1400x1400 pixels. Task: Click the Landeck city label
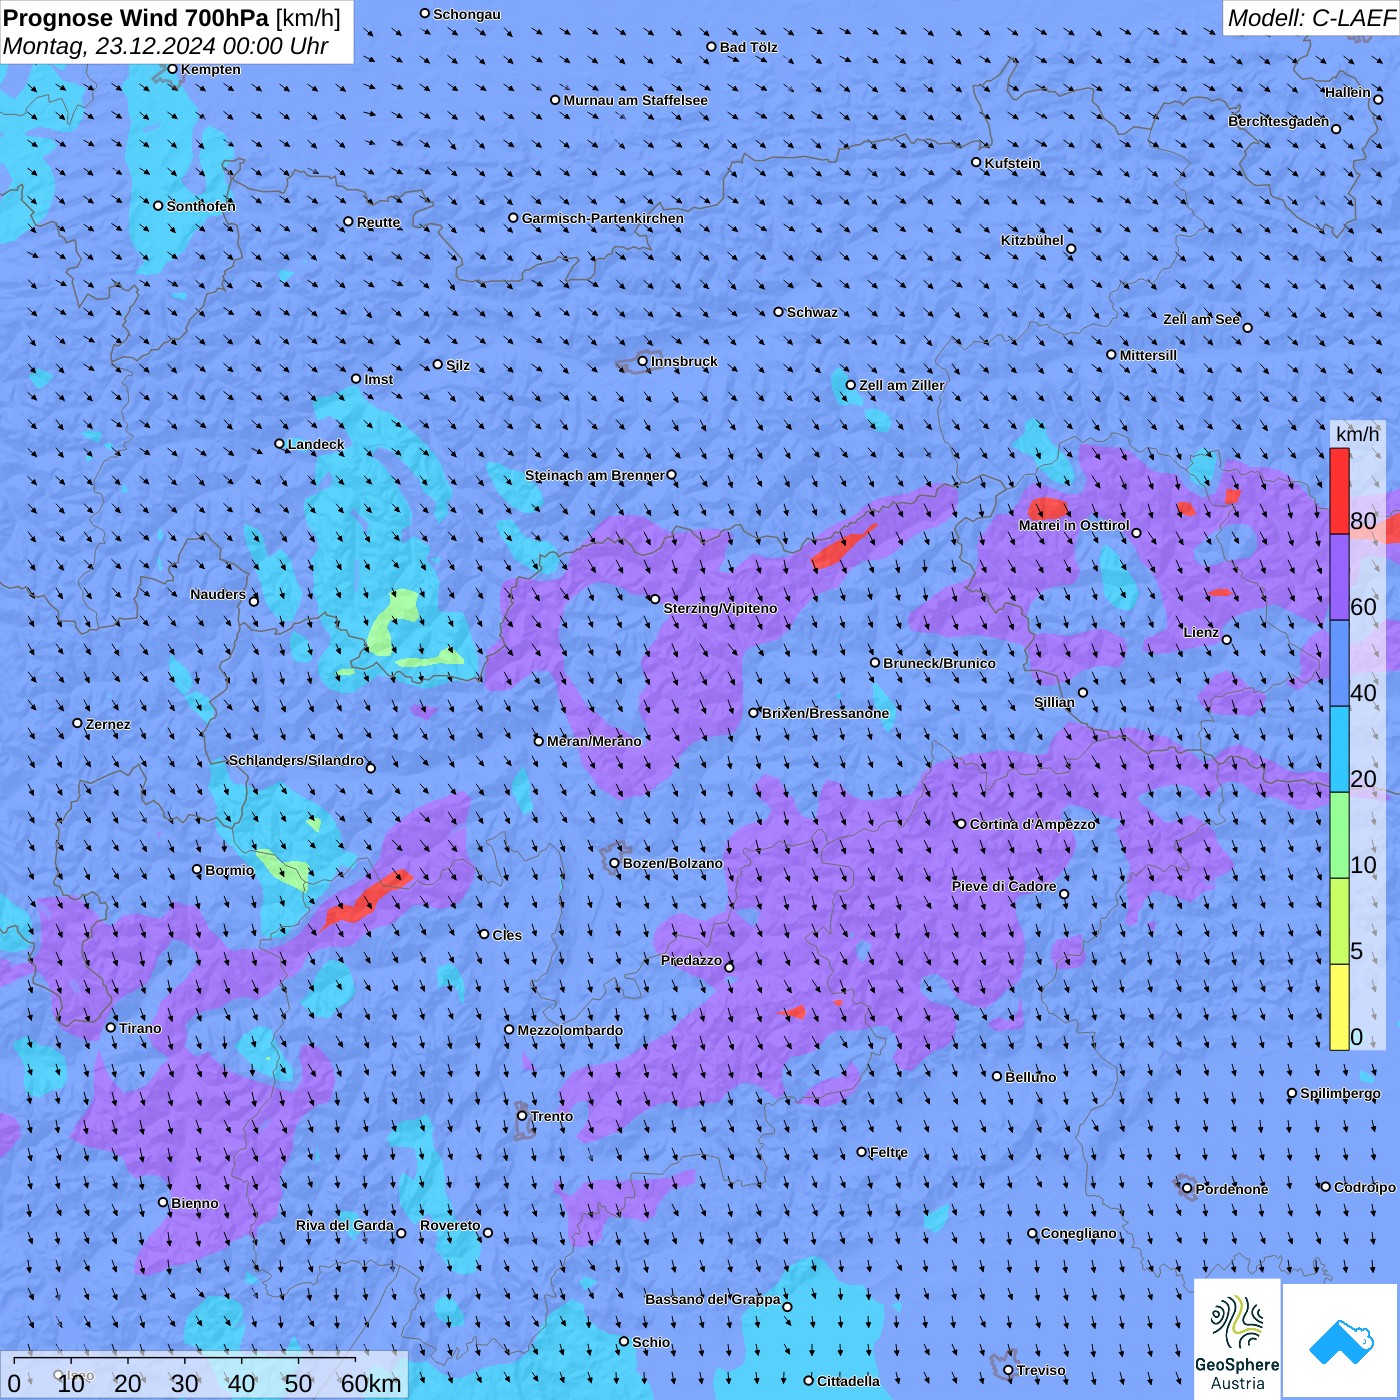click(316, 444)
